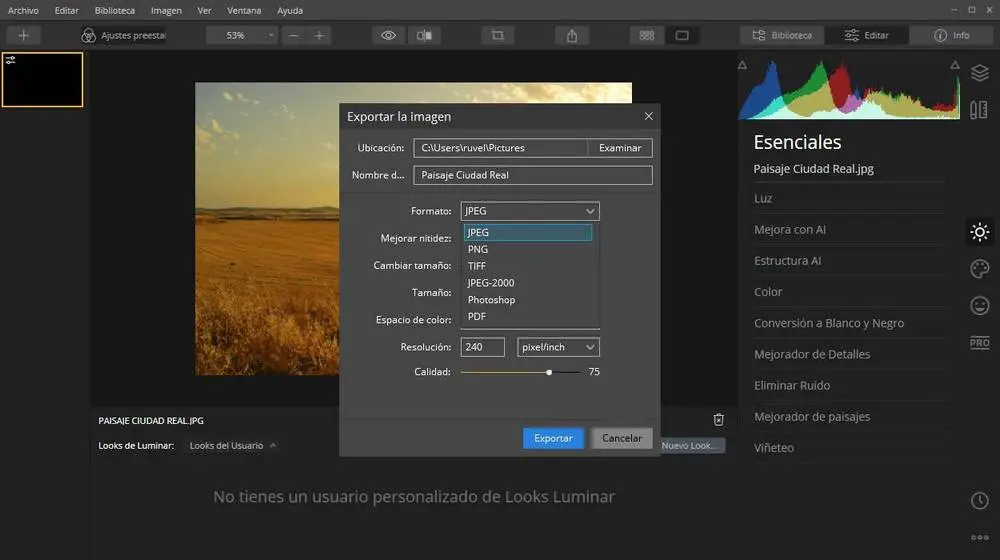The image size is (1000, 560).
Task: Click the History clock icon
Action: click(979, 501)
